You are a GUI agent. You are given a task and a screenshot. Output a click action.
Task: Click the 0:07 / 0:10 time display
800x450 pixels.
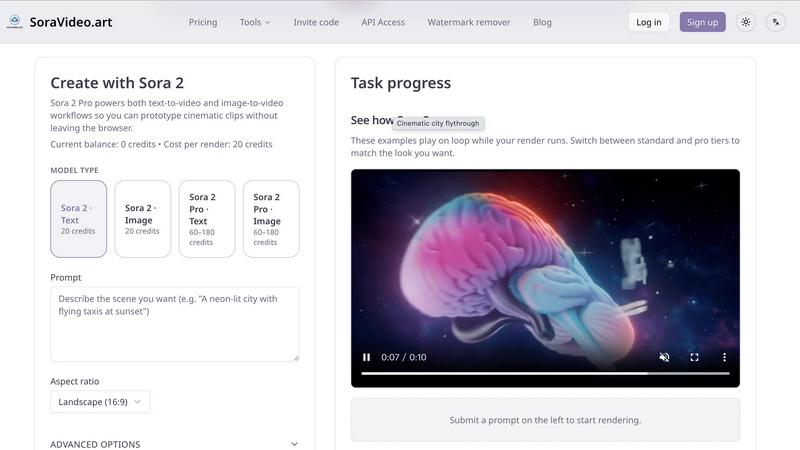click(404, 357)
